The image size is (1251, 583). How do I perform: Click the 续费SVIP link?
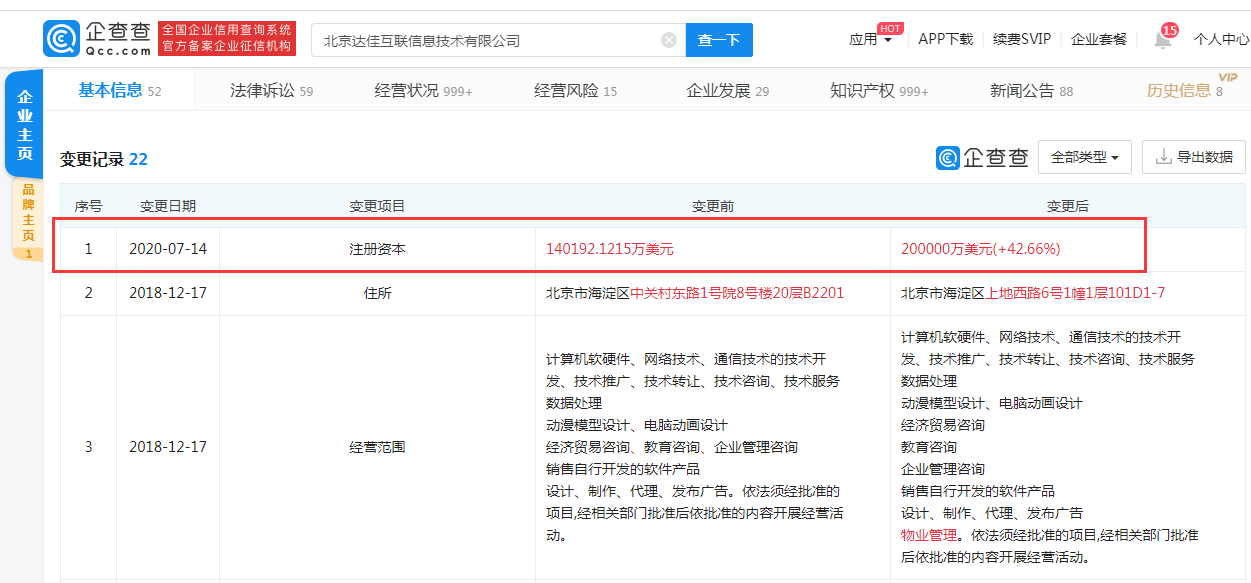[x=1022, y=39]
